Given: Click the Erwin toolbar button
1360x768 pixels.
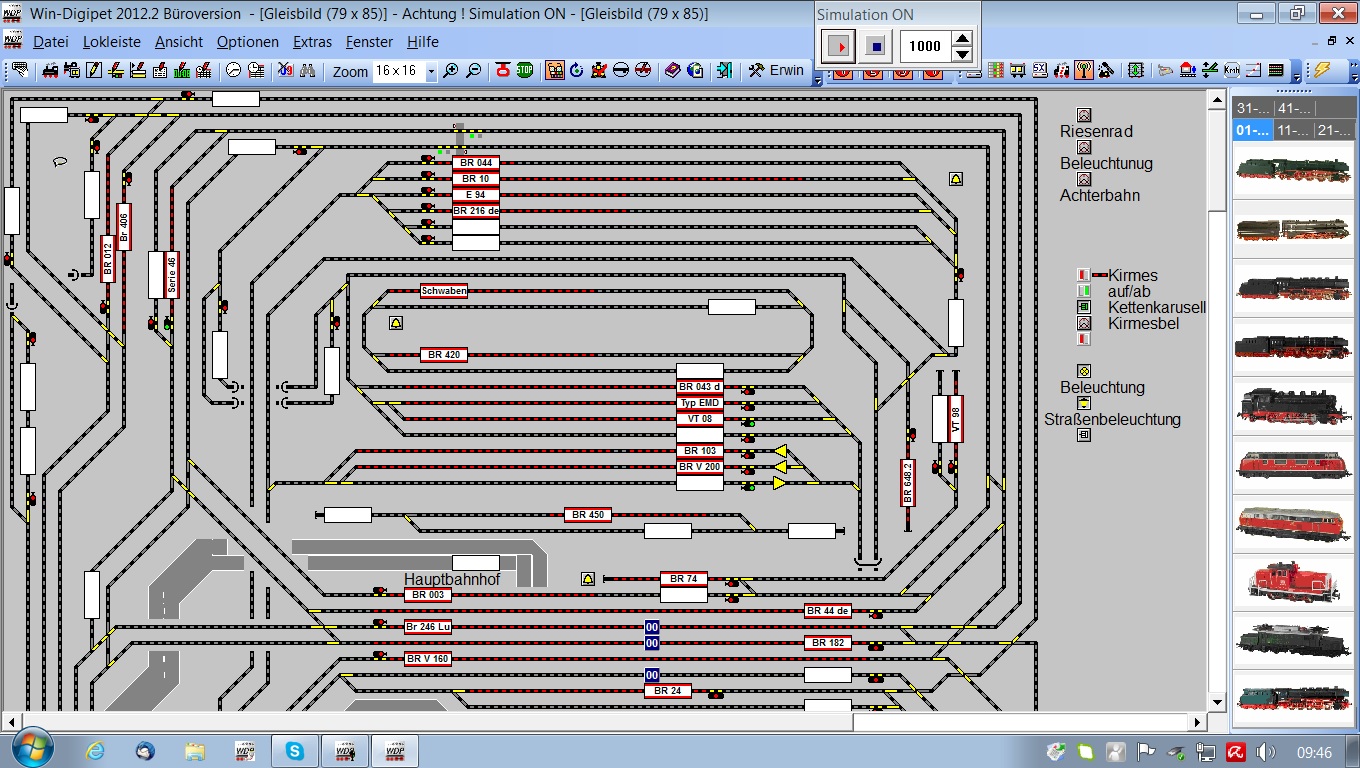Looking at the screenshot, I should (x=777, y=71).
